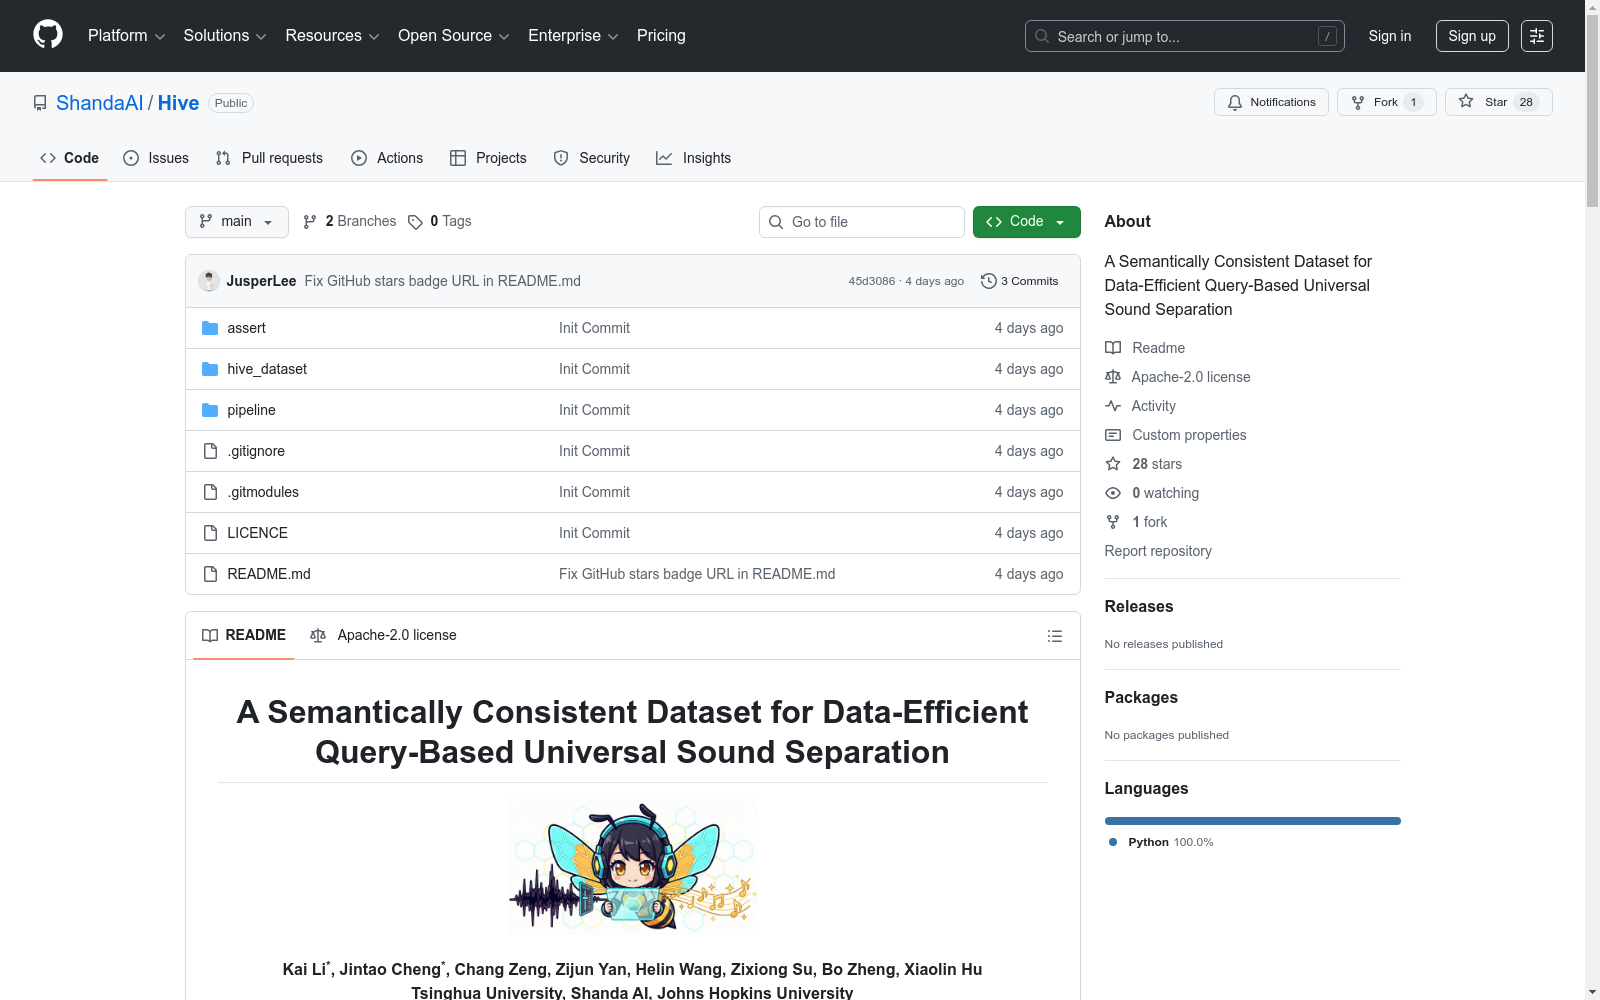Image resolution: width=1600 pixels, height=1000 pixels.
Task: Click the Sign in link
Action: pyautogui.click(x=1390, y=36)
